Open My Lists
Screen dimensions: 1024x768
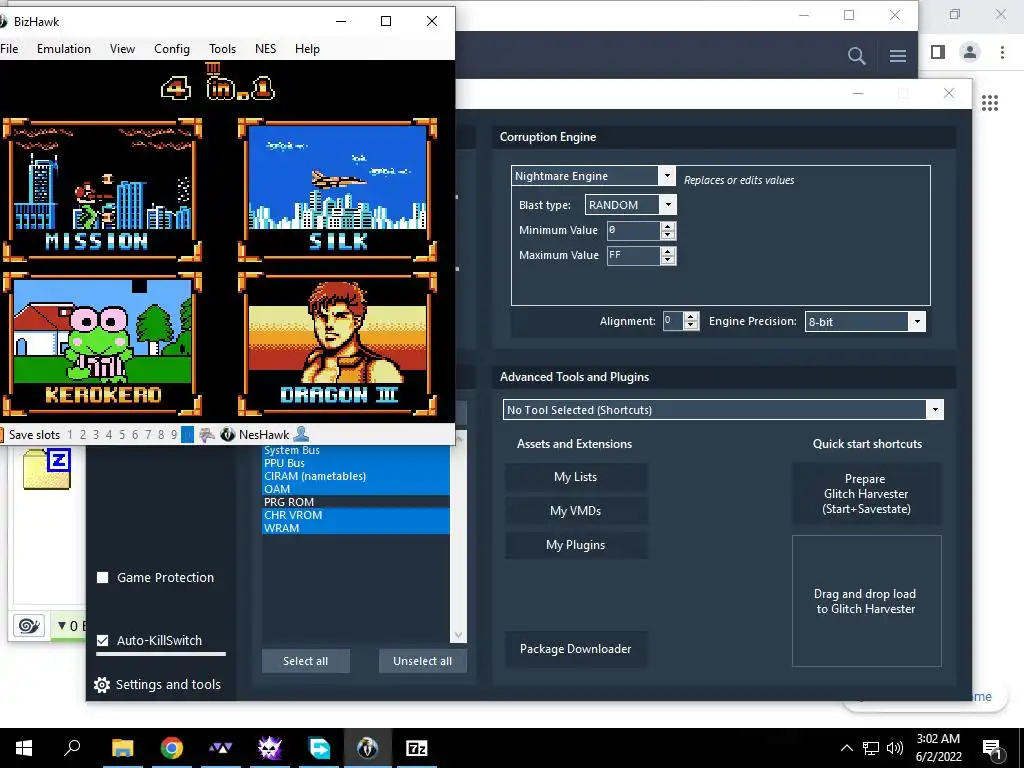[575, 477]
